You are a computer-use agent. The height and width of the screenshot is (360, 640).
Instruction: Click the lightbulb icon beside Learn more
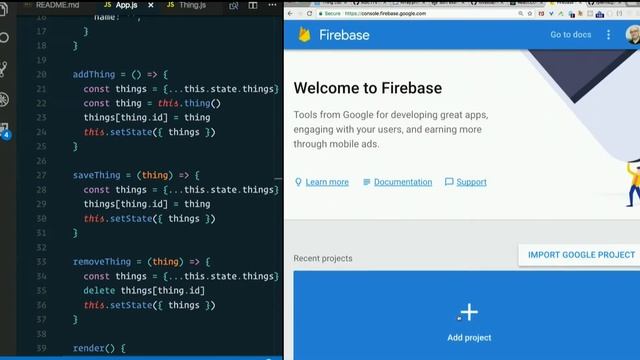click(298, 182)
